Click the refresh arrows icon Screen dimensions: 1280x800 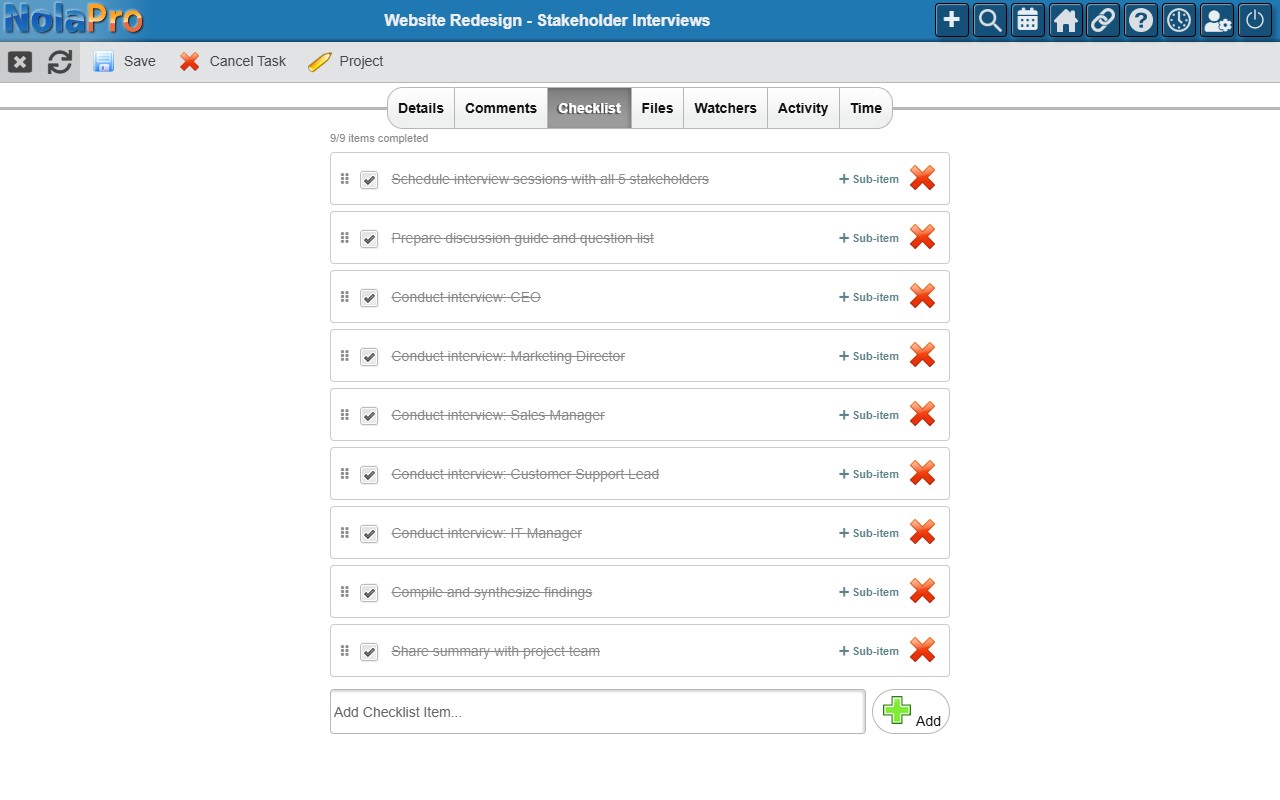click(60, 62)
